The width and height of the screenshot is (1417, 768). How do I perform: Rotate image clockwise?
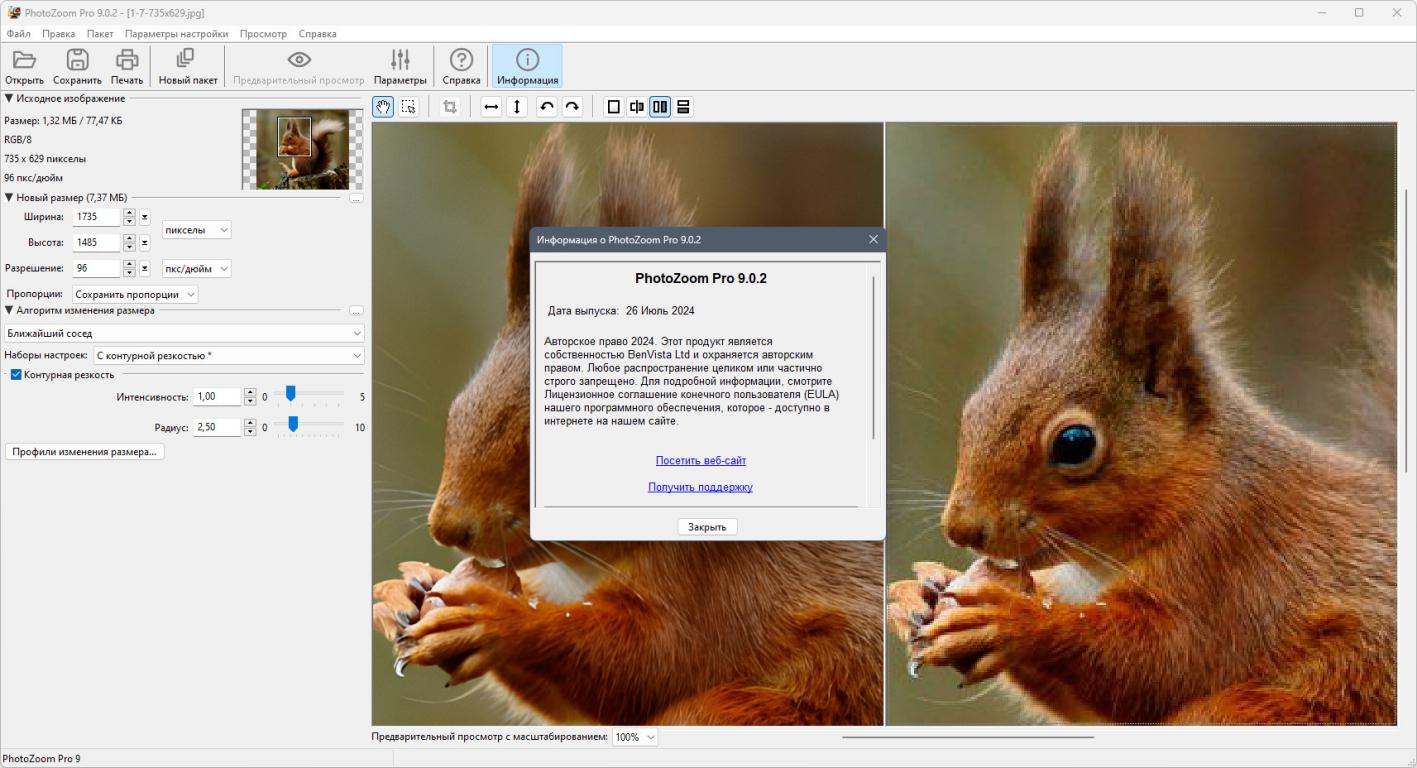tap(572, 107)
